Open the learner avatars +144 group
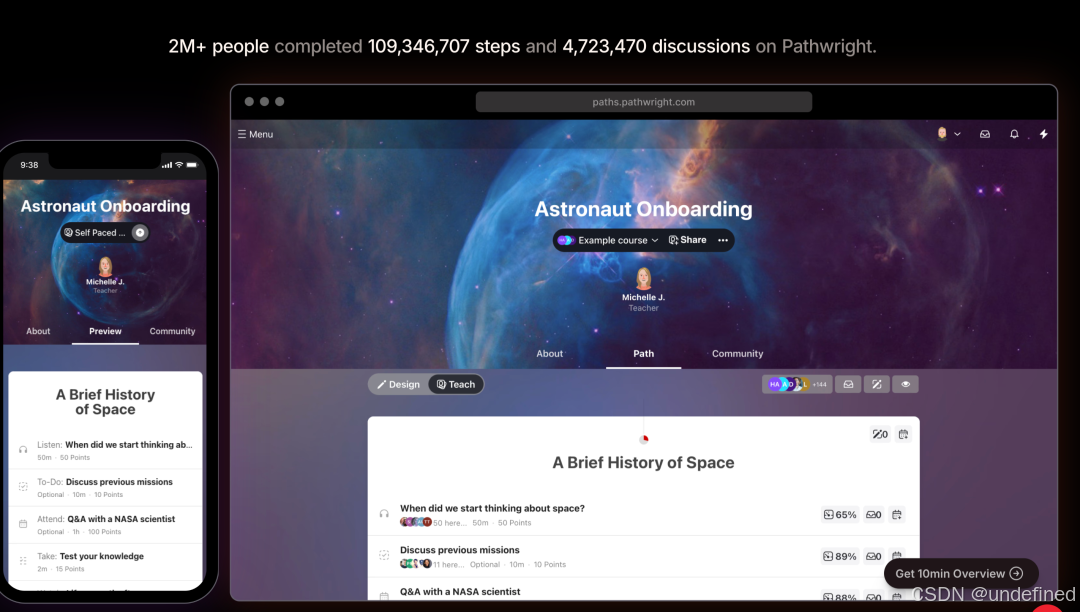The image size is (1080, 612). [x=797, y=384]
